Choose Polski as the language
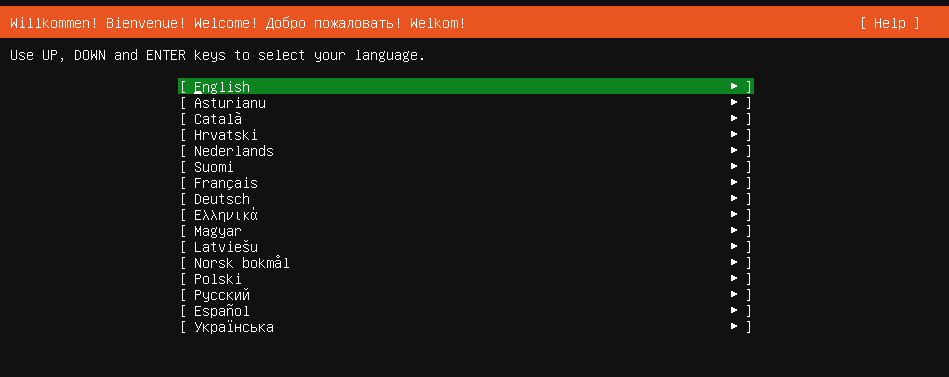The image size is (949, 377). coord(465,279)
